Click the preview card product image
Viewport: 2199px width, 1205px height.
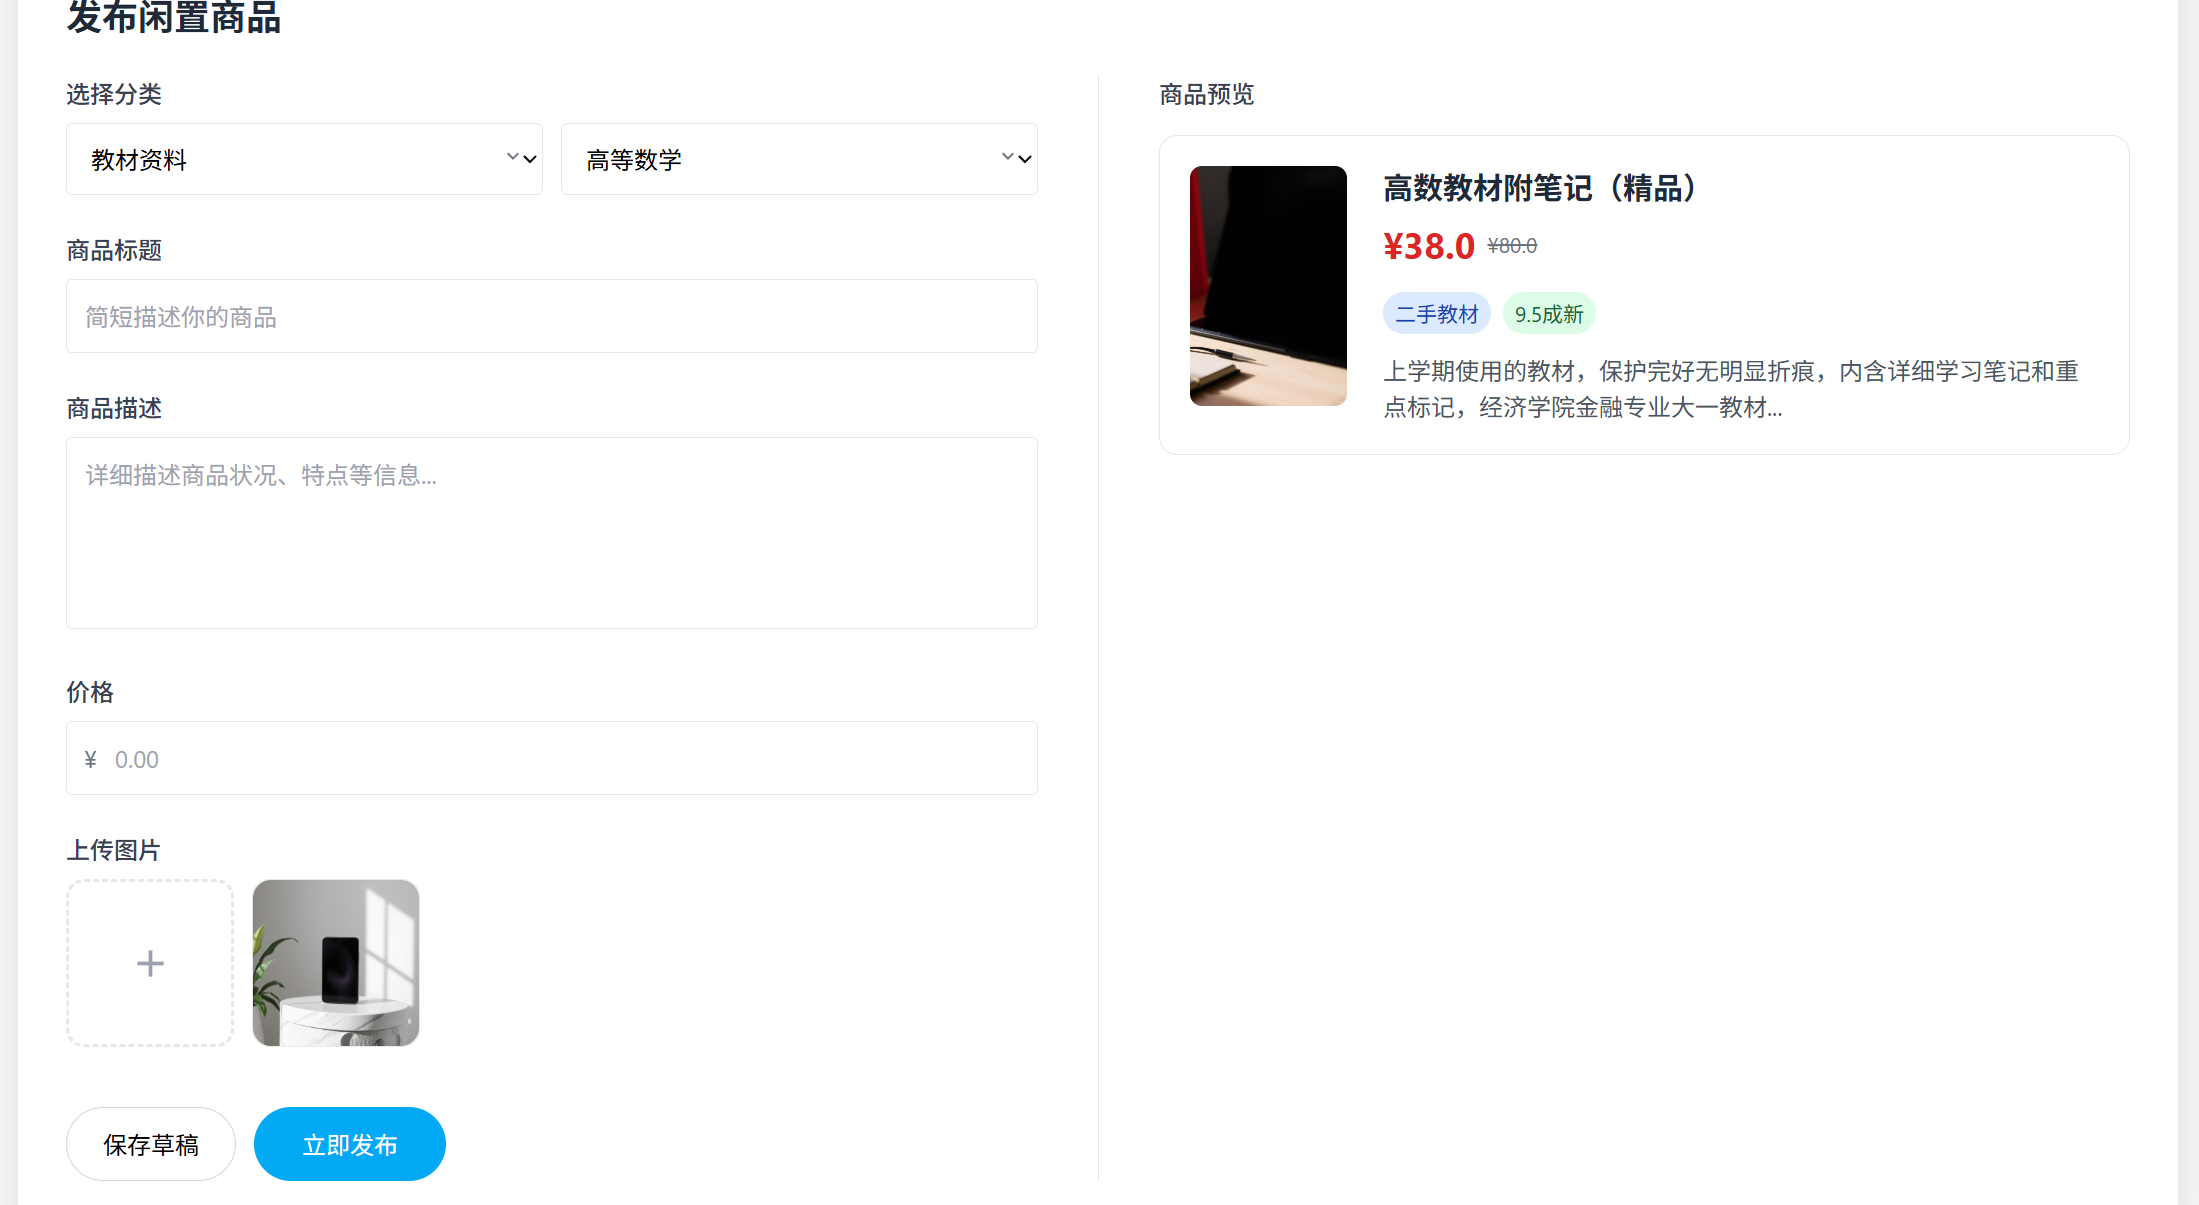[x=1268, y=286]
